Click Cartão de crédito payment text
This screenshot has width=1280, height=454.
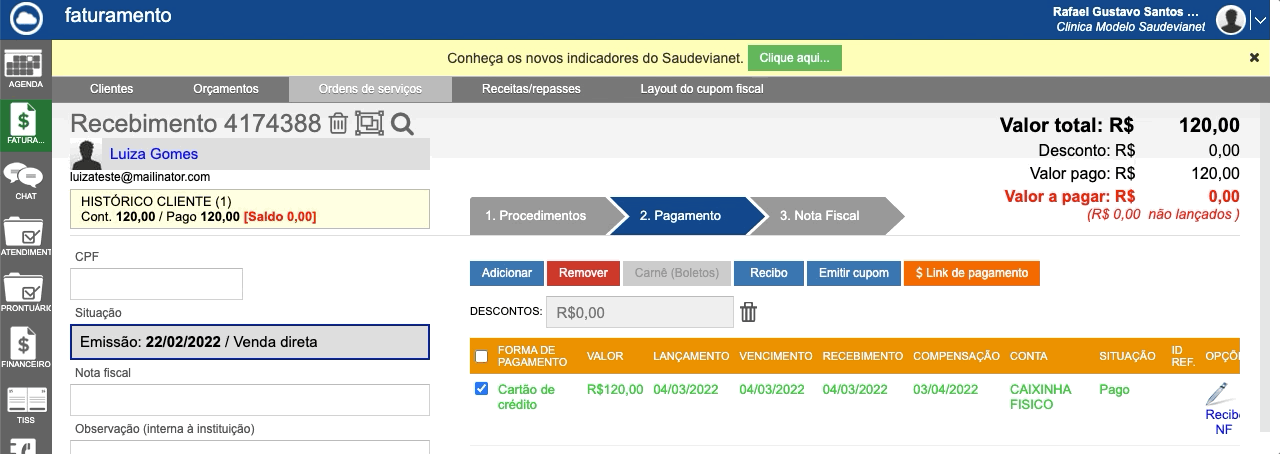pos(526,397)
